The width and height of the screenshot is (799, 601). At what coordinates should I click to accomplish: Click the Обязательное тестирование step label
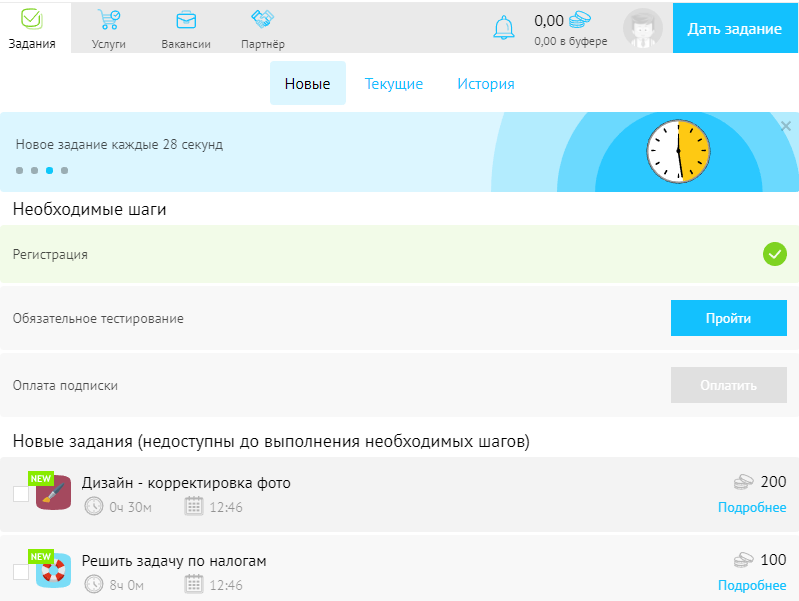(98, 319)
